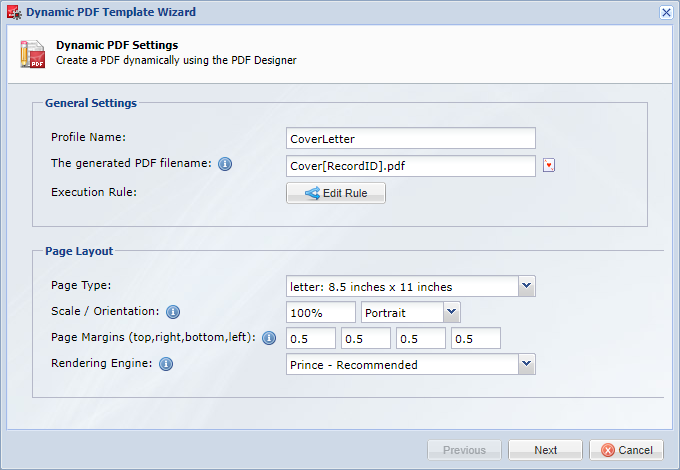This screenshot has width=680, height=470.
Task: Click the wizard app icon in title bar
Action: pos(14,12)
